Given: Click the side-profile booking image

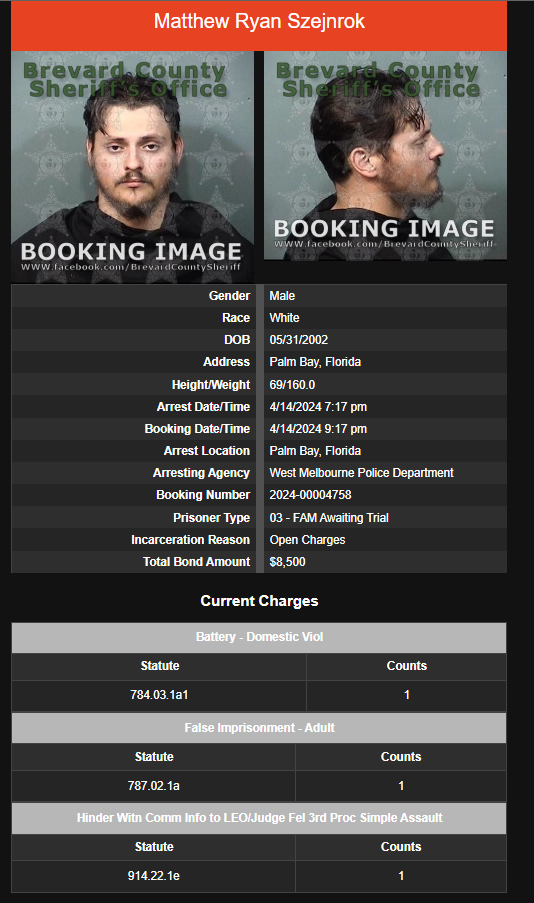Looking at the screenshot, I should 385,155.
